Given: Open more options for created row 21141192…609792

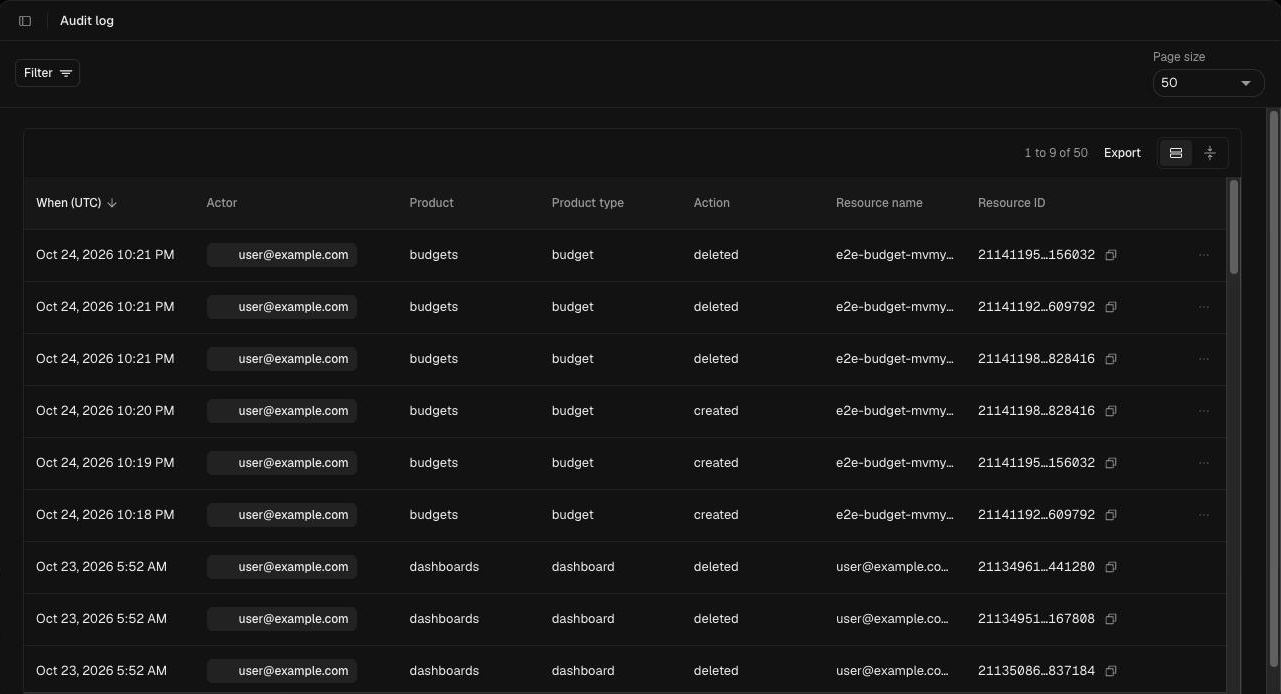Looking at the screenshot, I should pos(1204,515).
